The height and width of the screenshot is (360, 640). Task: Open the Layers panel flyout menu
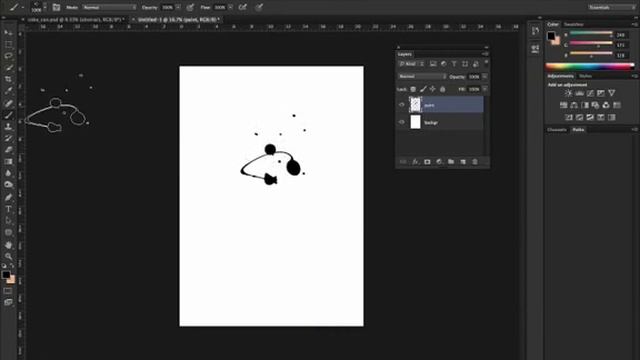(485, 54)
